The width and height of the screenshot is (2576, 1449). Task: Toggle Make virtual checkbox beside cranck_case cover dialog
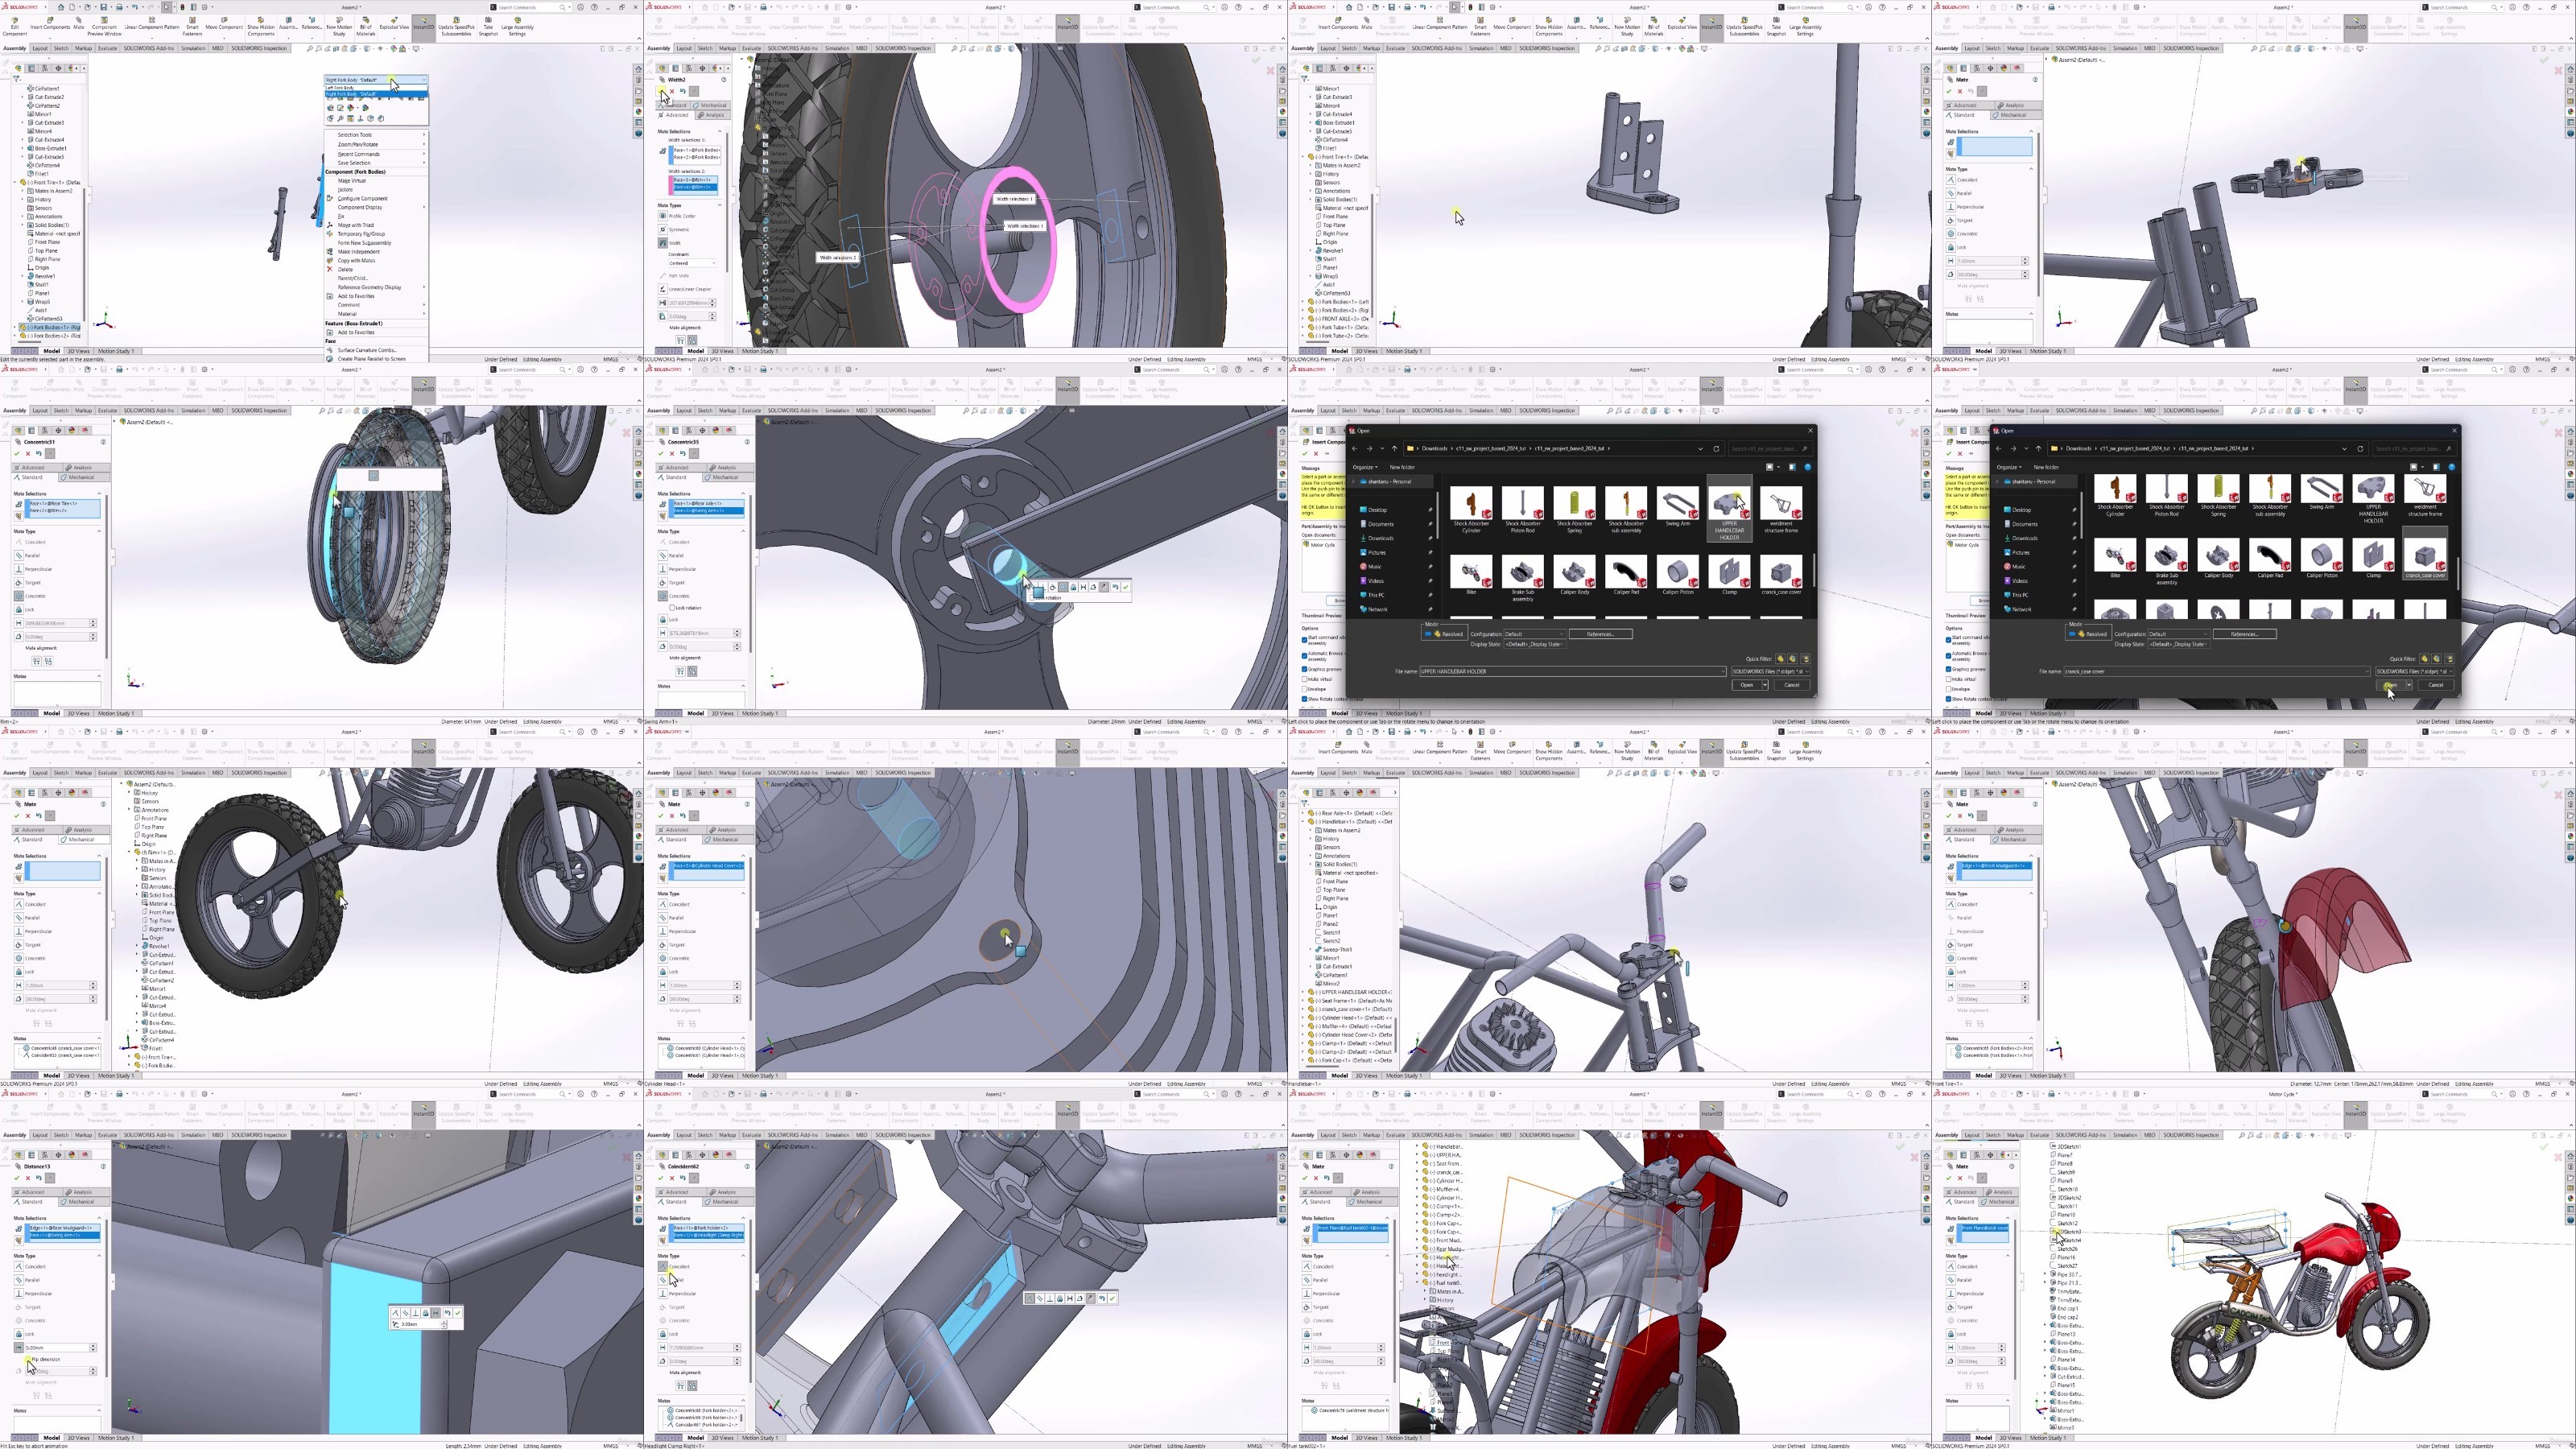click(x=1948, y=680)
